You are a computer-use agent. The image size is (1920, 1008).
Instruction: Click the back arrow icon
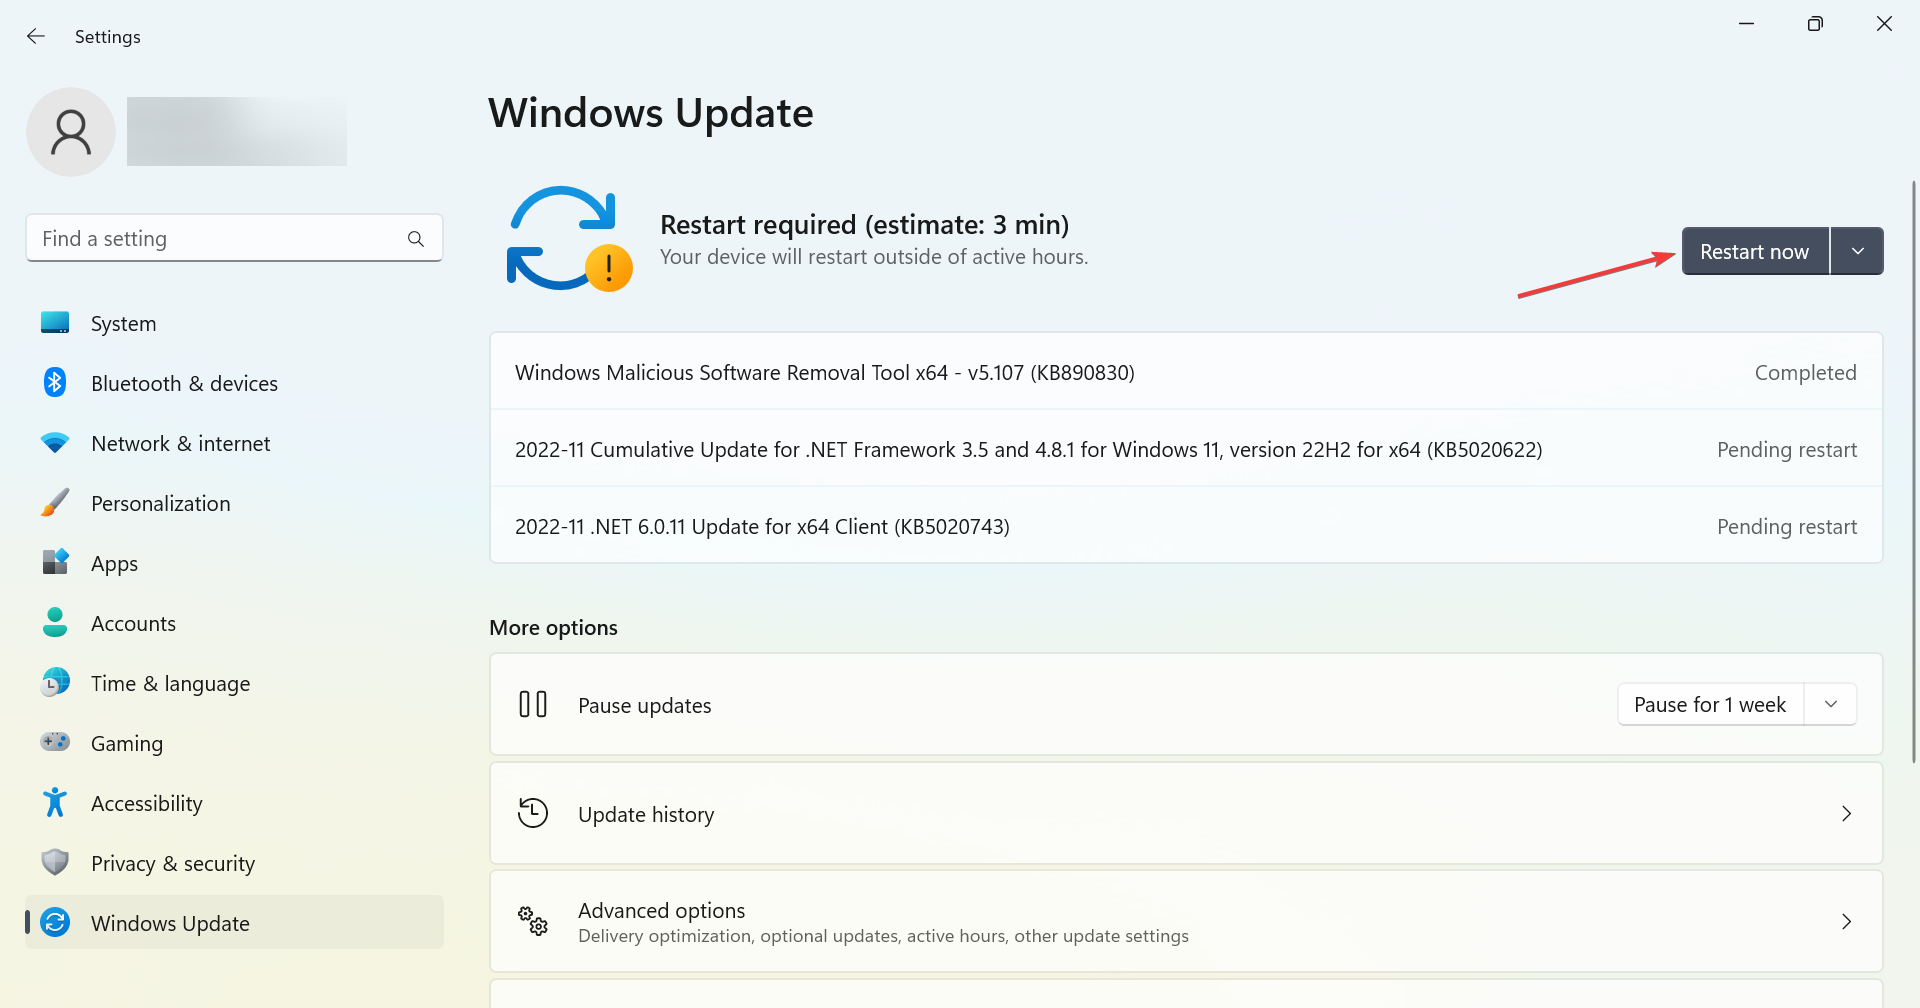36,36
